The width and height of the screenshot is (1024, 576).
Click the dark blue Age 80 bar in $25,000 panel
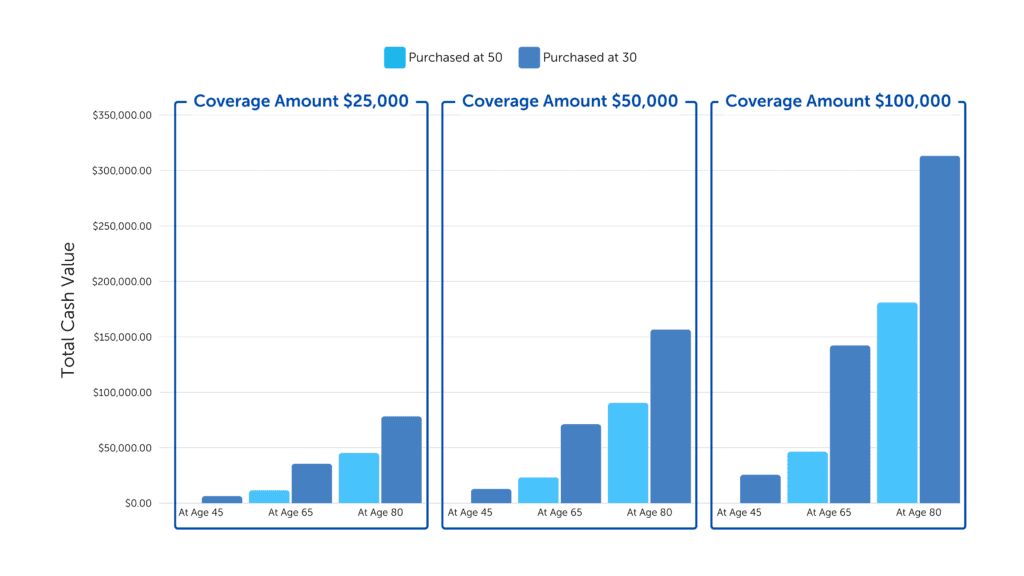pyautogui.click(x=401, y=459)
